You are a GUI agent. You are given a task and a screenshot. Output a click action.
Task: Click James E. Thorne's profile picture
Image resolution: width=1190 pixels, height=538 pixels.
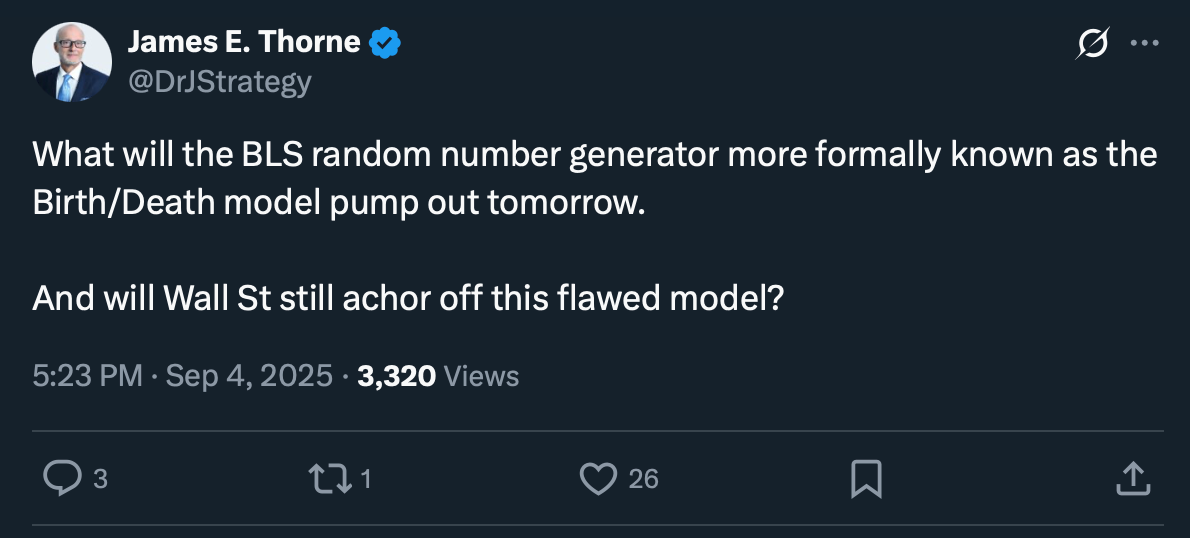[72, 62]
